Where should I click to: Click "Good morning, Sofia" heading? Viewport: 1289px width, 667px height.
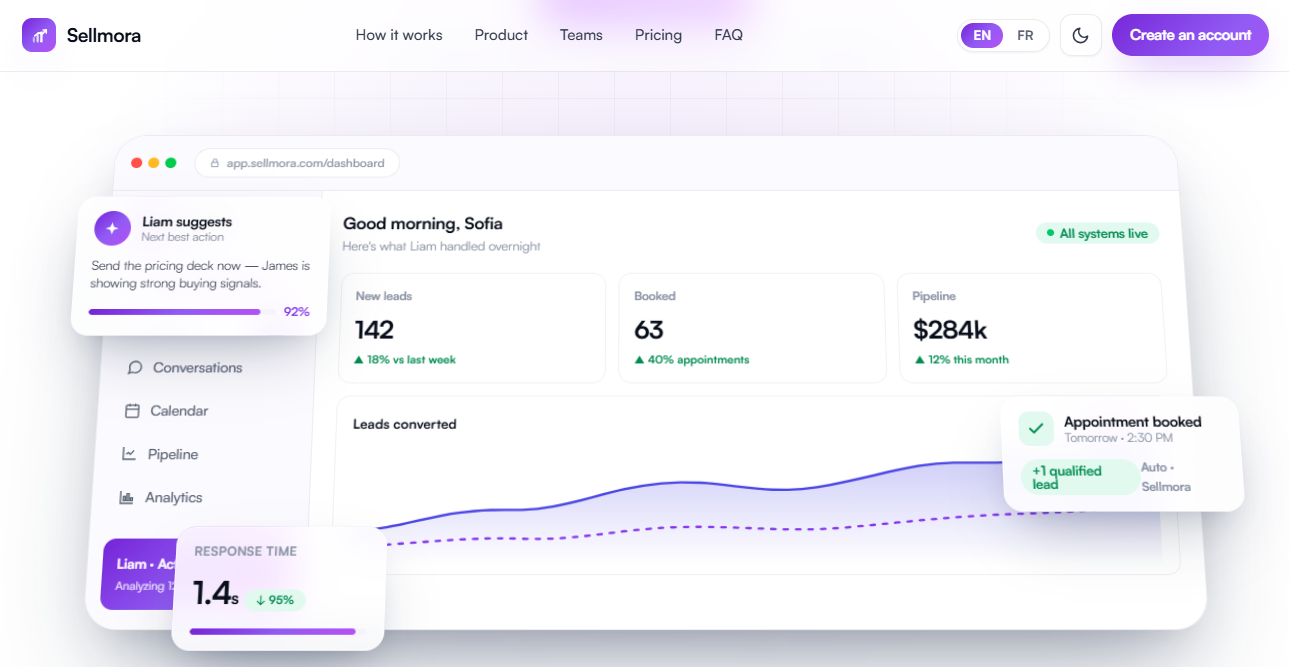(x=422, y=223)
